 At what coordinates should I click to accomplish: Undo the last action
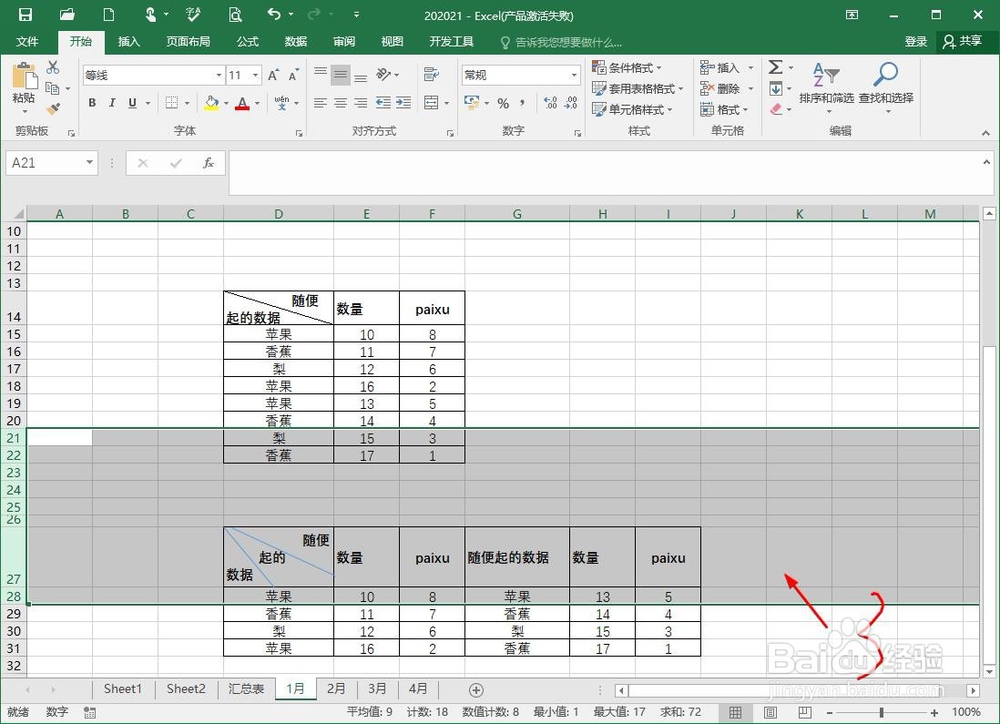coord(274,14)
